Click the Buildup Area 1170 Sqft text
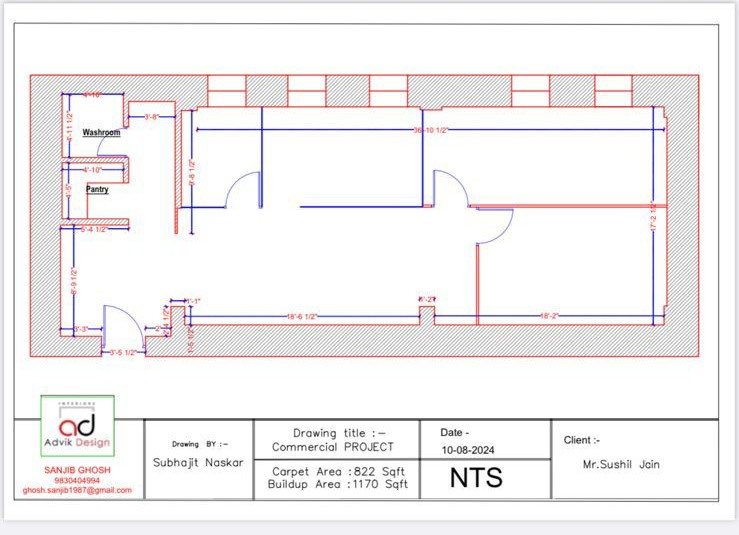 pos(338,484)
